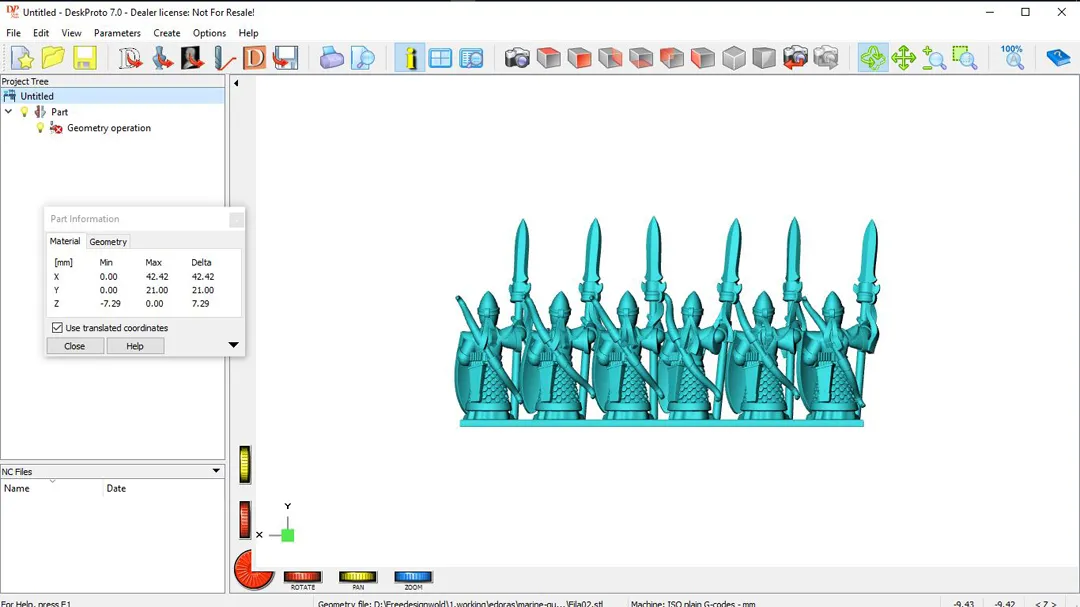
Task: Activate the green four-arrow pan tool
Action: 903,58
